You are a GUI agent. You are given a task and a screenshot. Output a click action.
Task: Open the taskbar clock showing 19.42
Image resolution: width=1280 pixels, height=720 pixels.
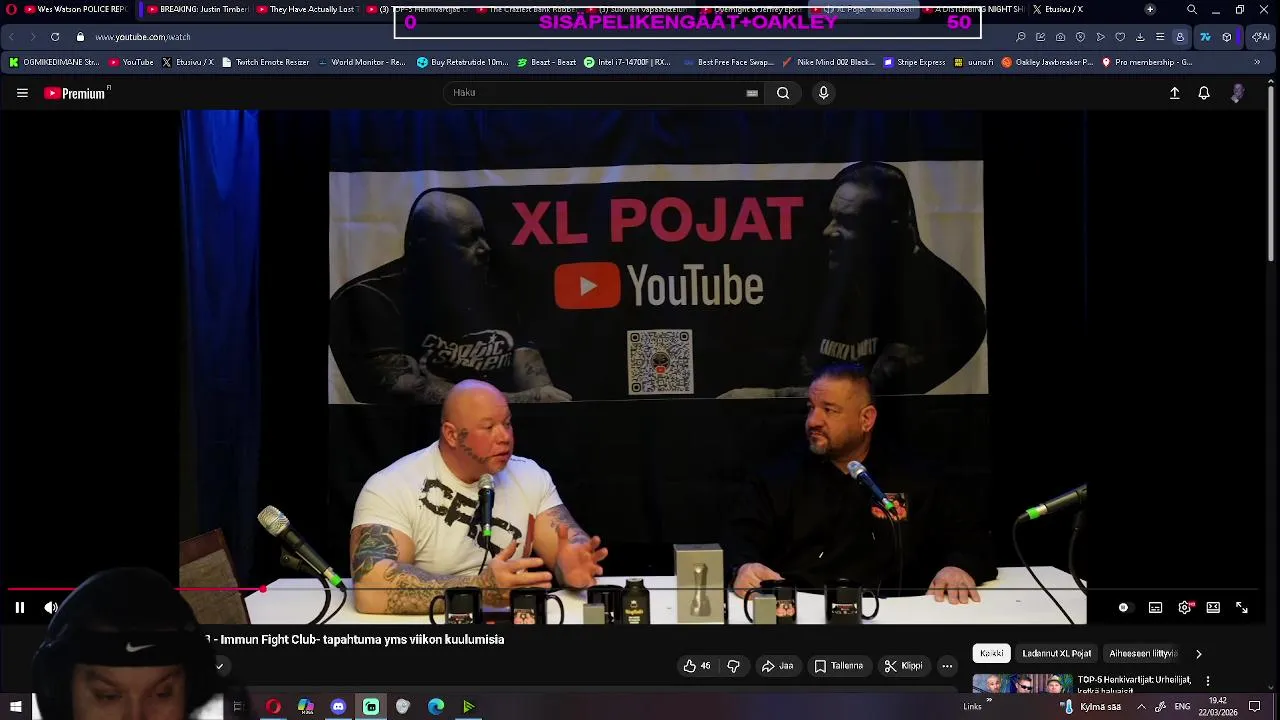[x=1218, y=706]
